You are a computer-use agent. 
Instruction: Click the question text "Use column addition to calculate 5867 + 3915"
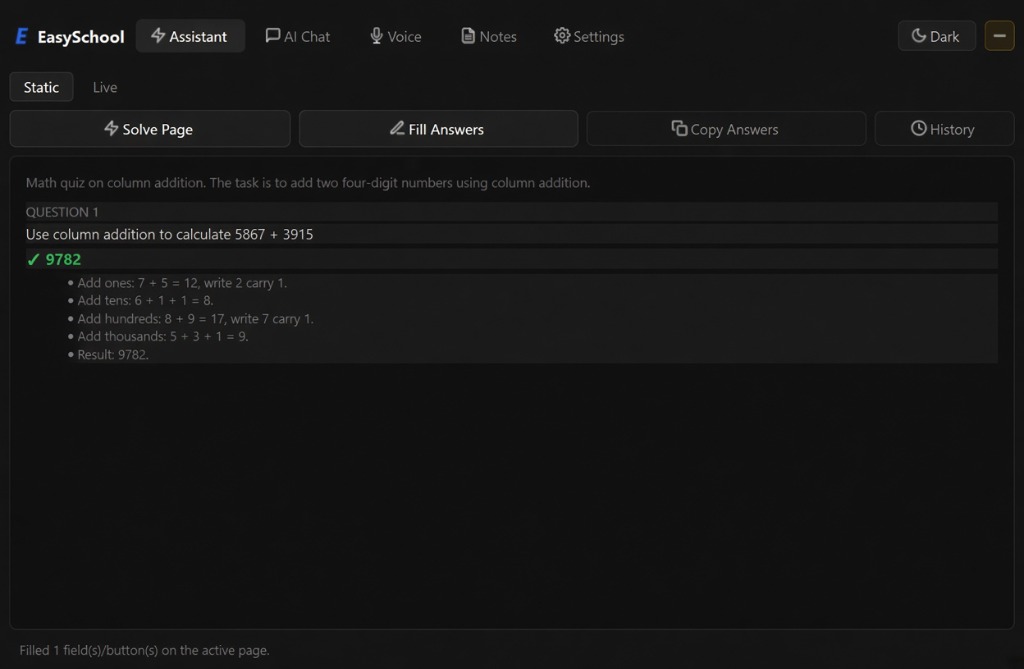tap(169, 234)
